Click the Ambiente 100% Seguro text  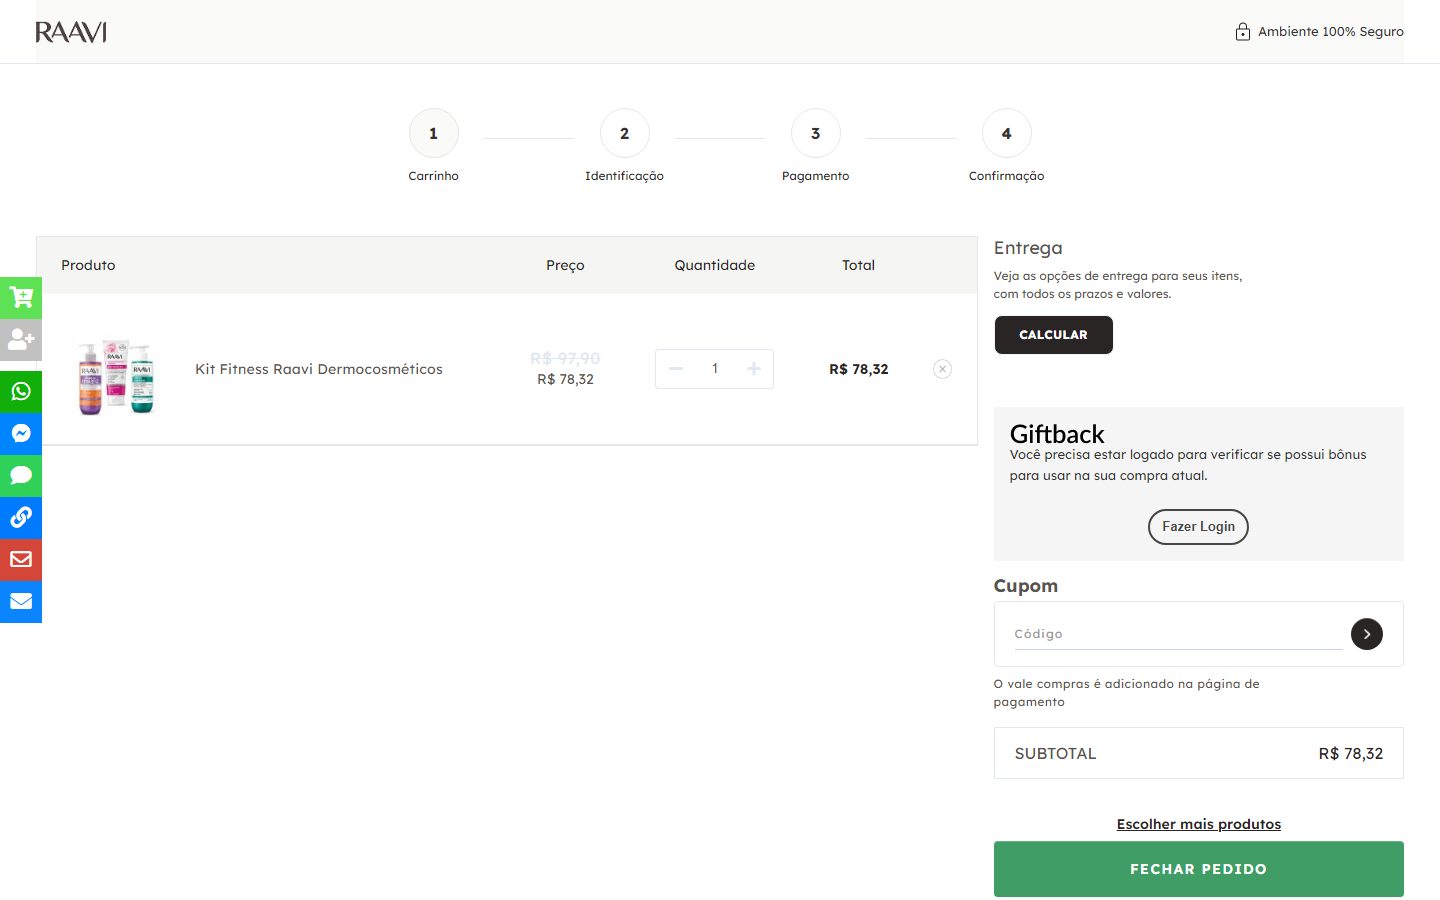(x=1330, y=32)
